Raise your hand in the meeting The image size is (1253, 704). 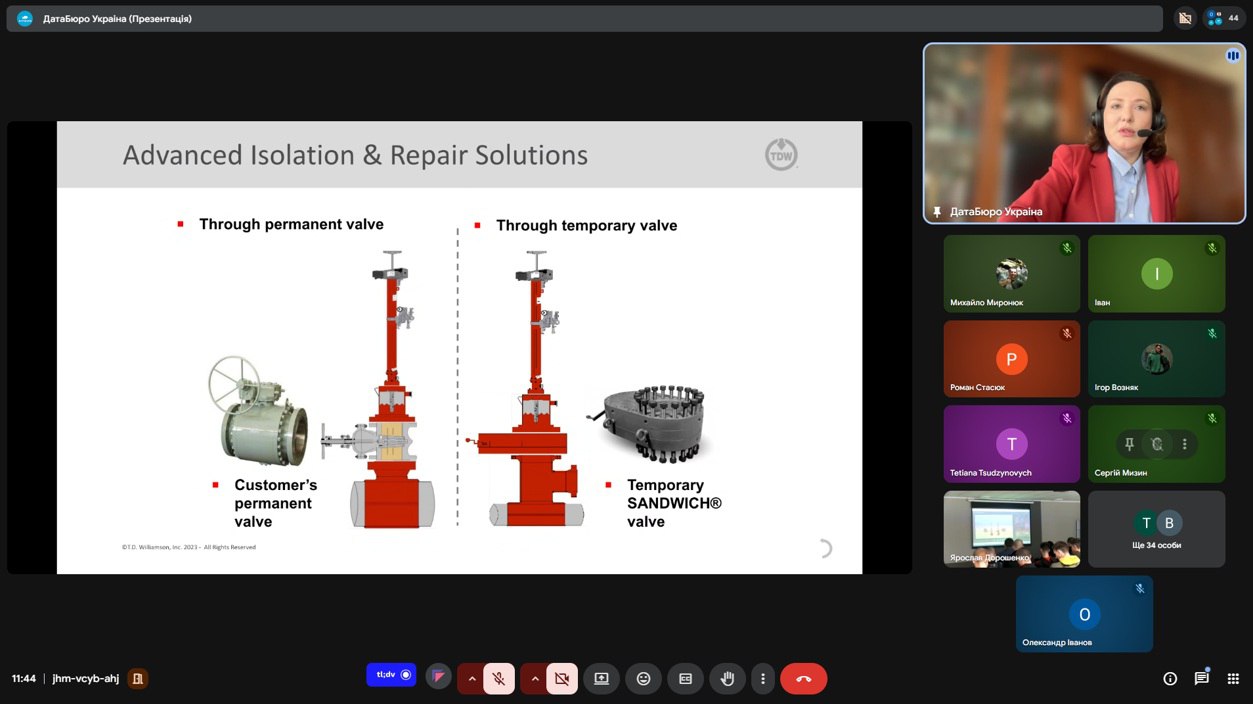pos(727,679)
